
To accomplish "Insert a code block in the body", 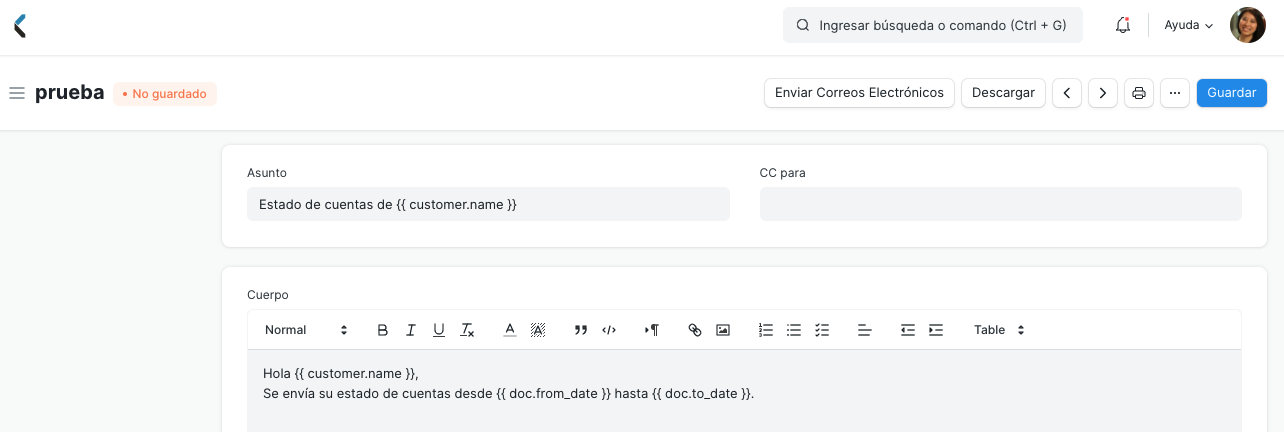I will (609, 330).
